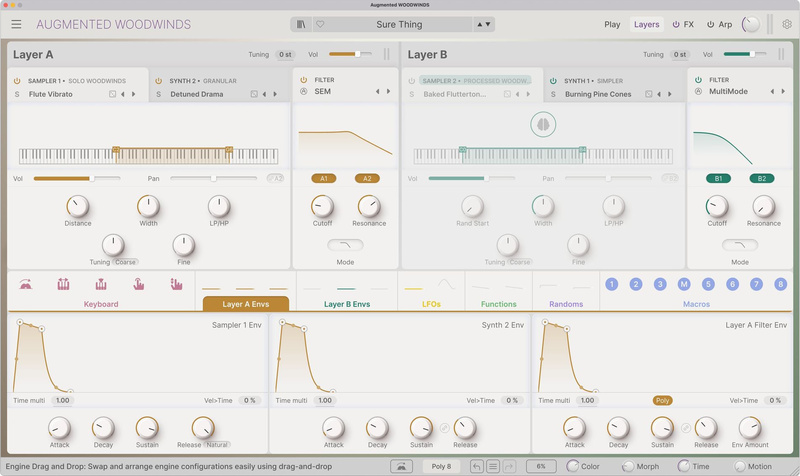Click the B1 filter routing button

[x=718, y=179]
